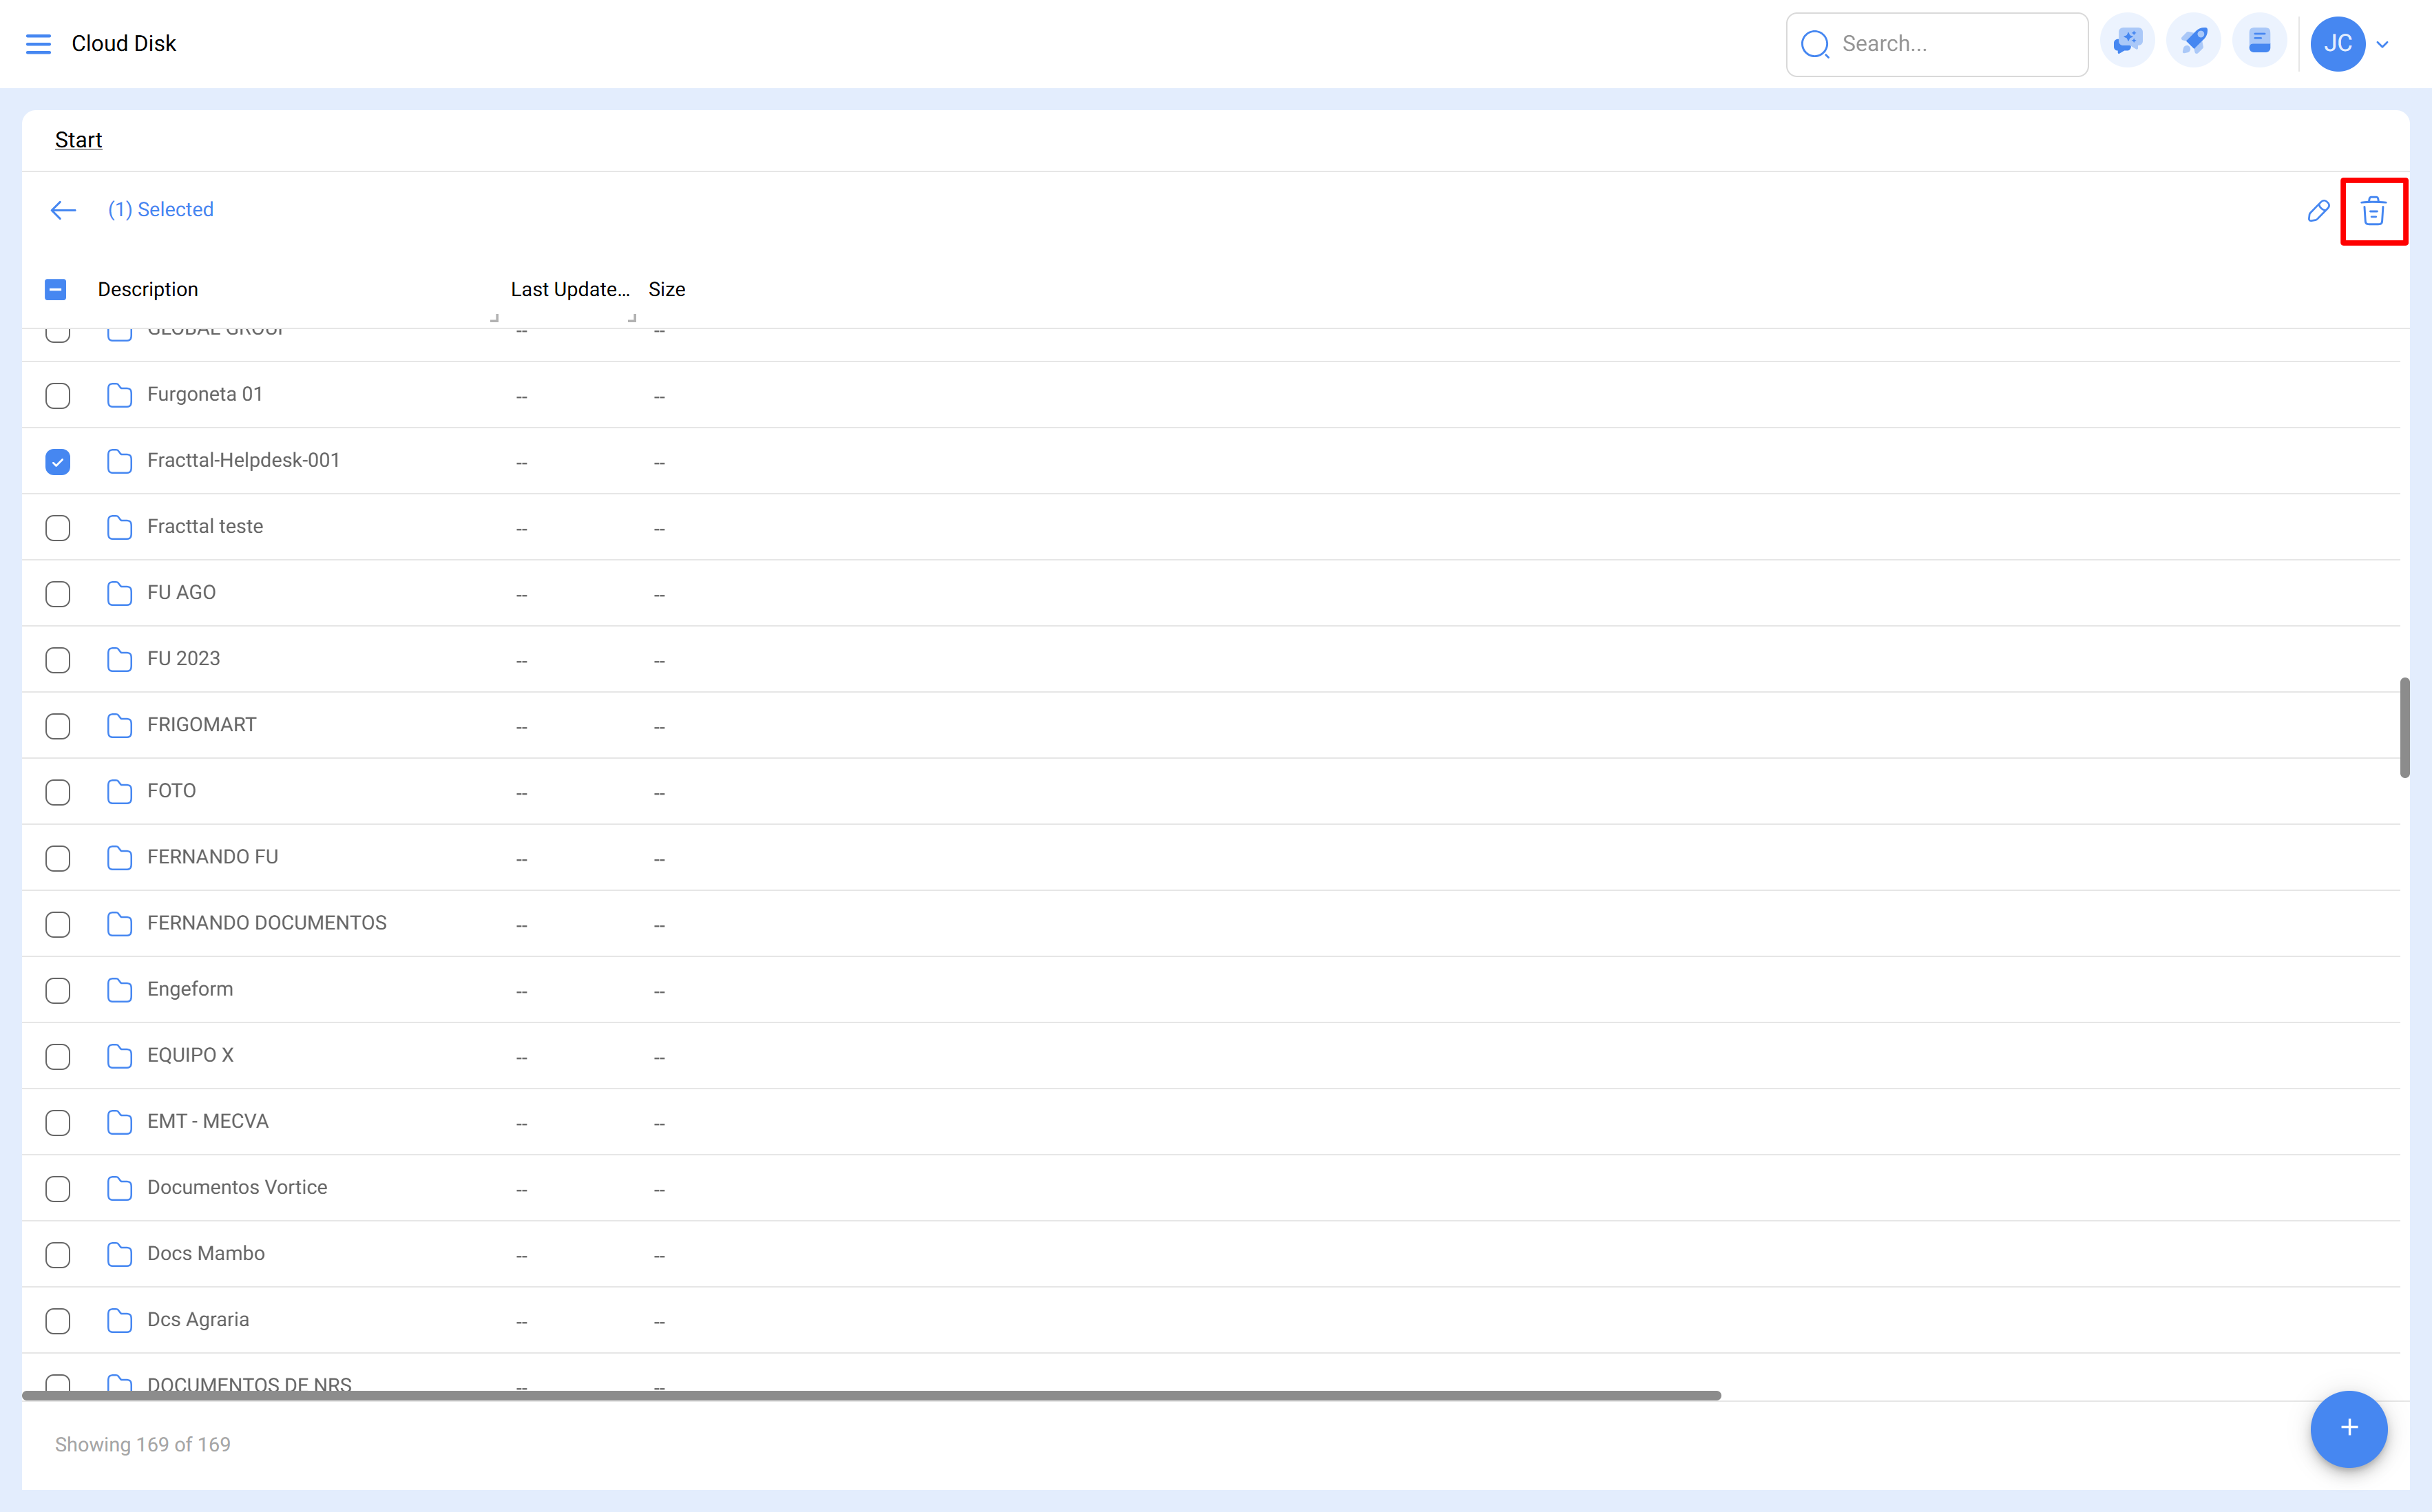Image resolution: width=2432 pixels, height=1512 pixels.
Task: Check the Fracttal teste checkbox
Action: coord(58,528)
